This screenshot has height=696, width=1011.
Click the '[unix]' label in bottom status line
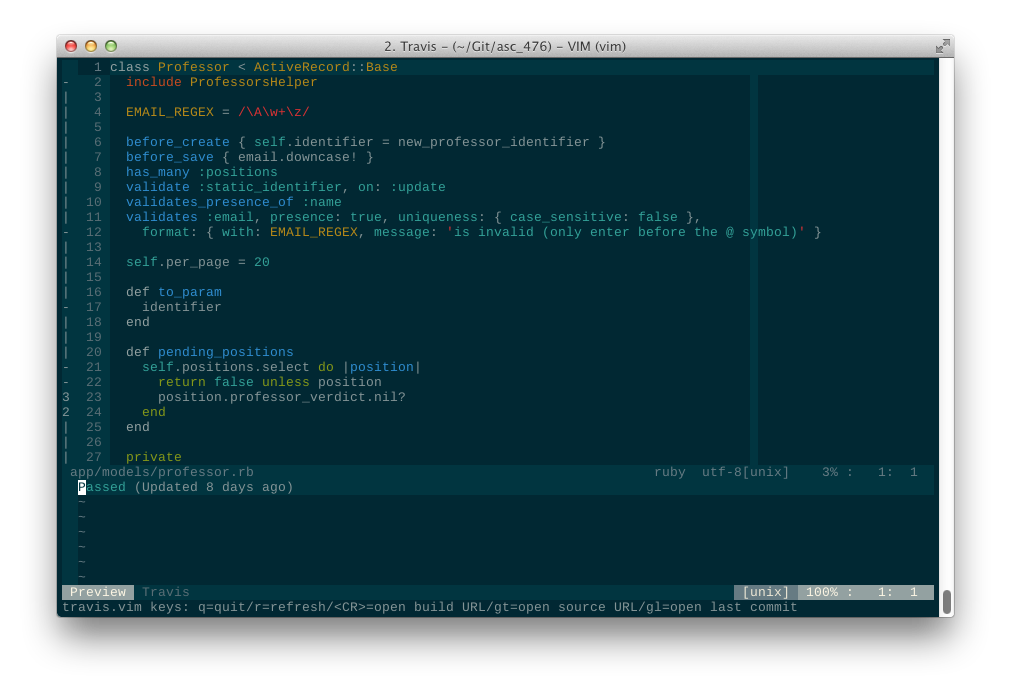click(x=765, y=592)
